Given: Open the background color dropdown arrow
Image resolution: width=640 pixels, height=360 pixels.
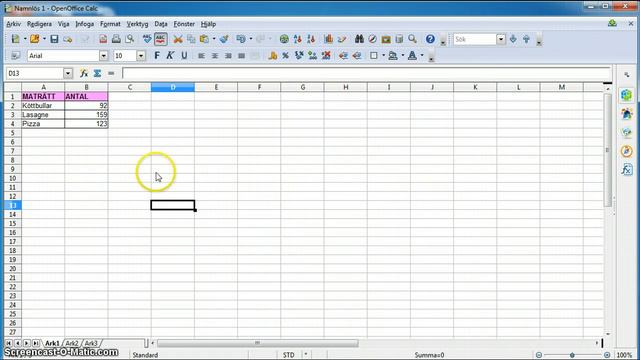Looking at the screenshot, I should pyautogui.click(x=402, y=56).
